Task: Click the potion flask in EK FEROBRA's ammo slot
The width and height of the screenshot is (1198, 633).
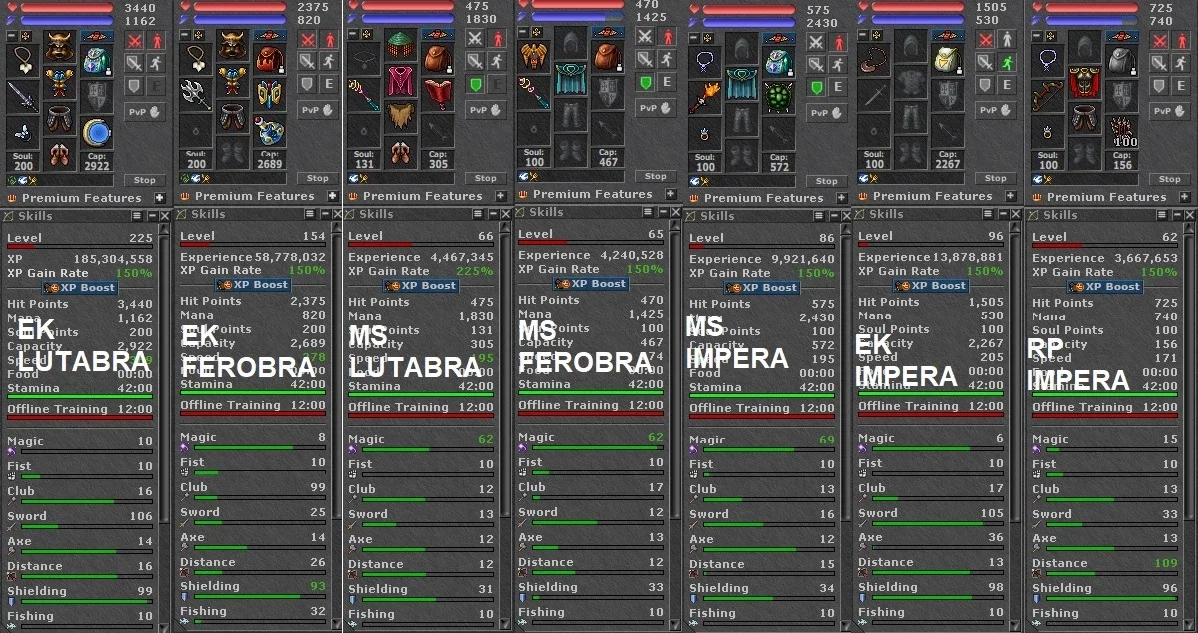Action: [x=270, y=130]
